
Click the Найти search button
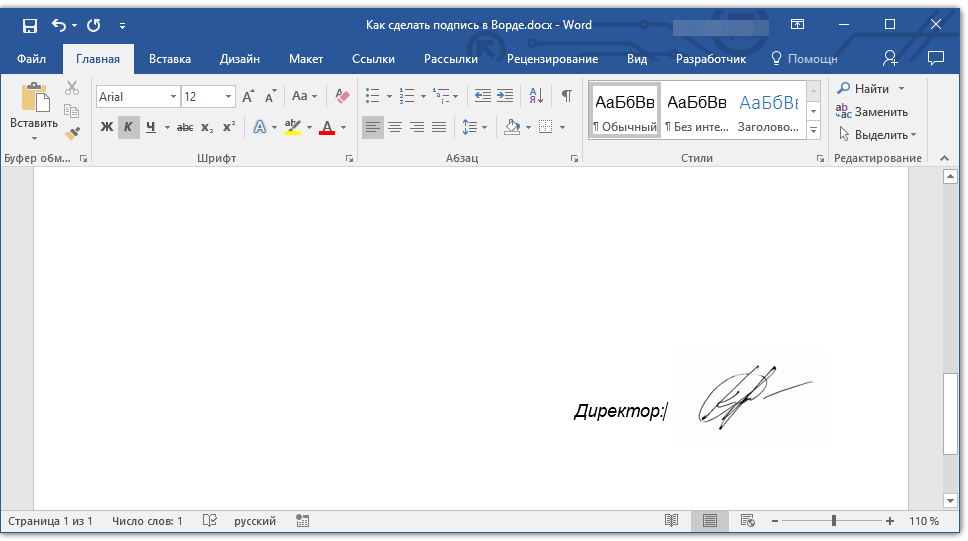[x=864, y=89]
